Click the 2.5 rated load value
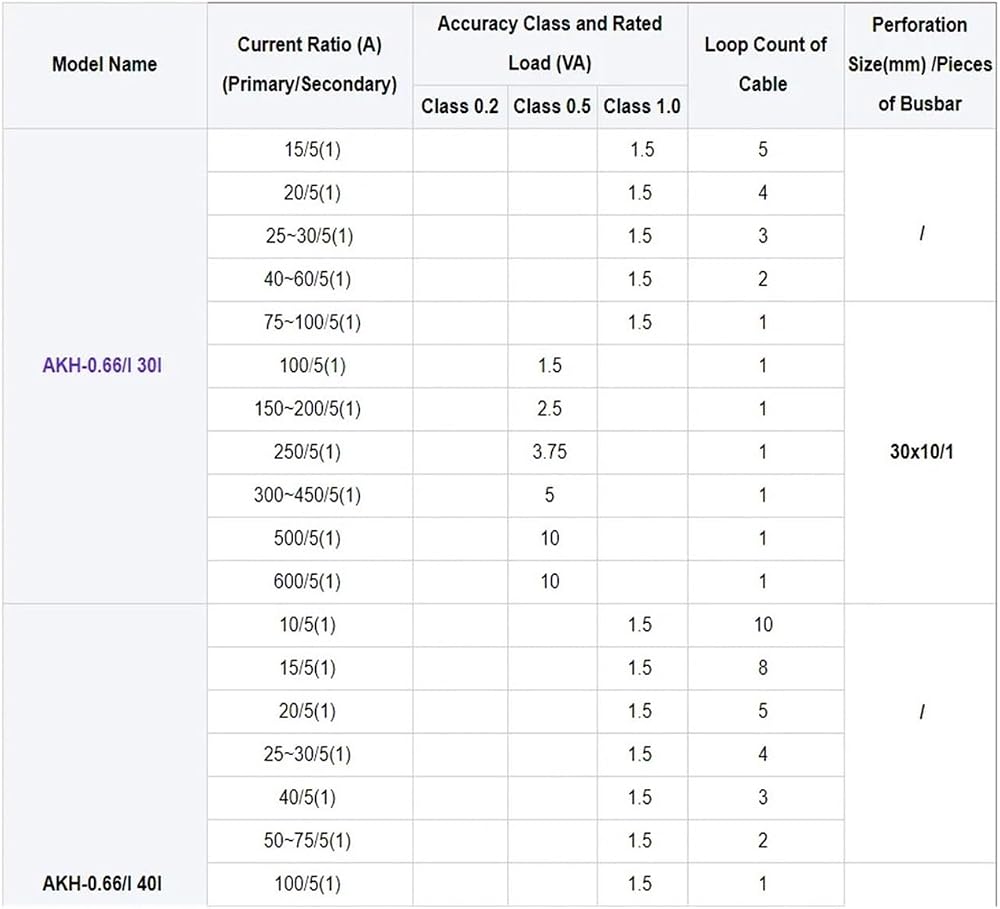This screenshot has height=909, width=1000. [550, 408]
